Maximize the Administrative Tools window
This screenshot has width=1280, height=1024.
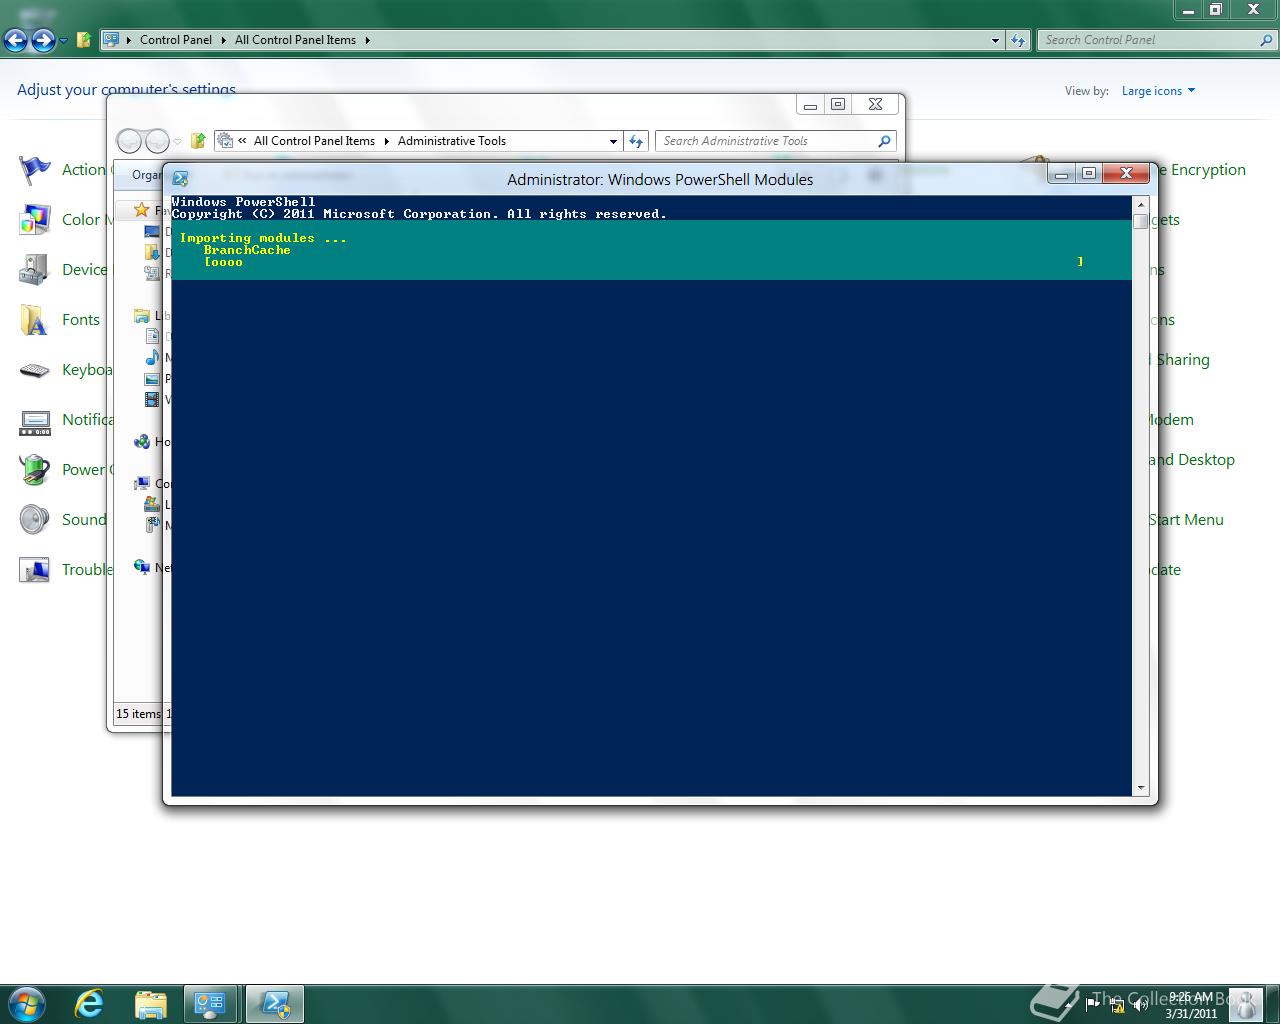[x=838, y=104]
